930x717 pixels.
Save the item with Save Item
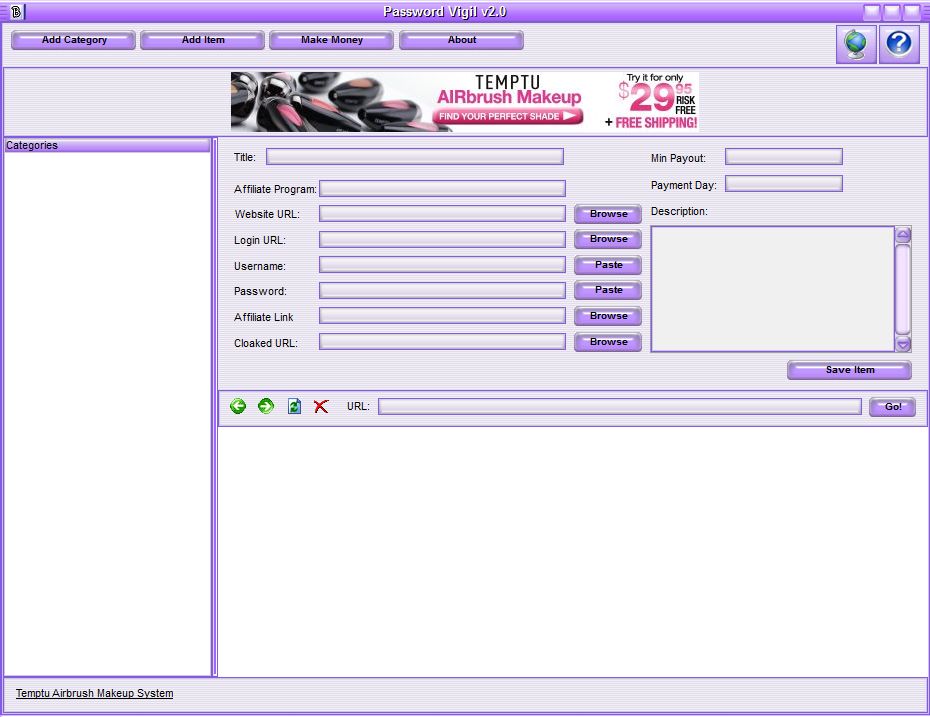pyautogui.click(x=849, y=370)
